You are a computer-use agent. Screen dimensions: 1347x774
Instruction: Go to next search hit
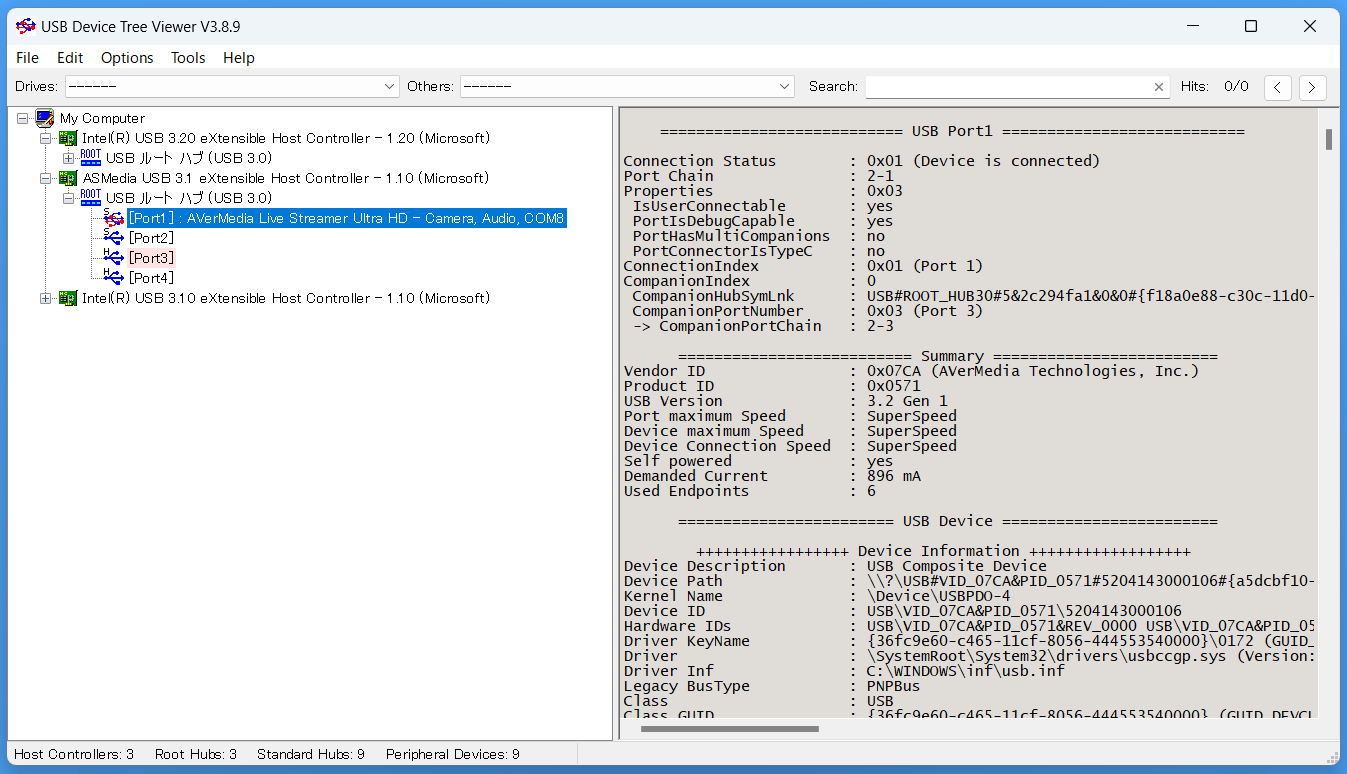1312,87
